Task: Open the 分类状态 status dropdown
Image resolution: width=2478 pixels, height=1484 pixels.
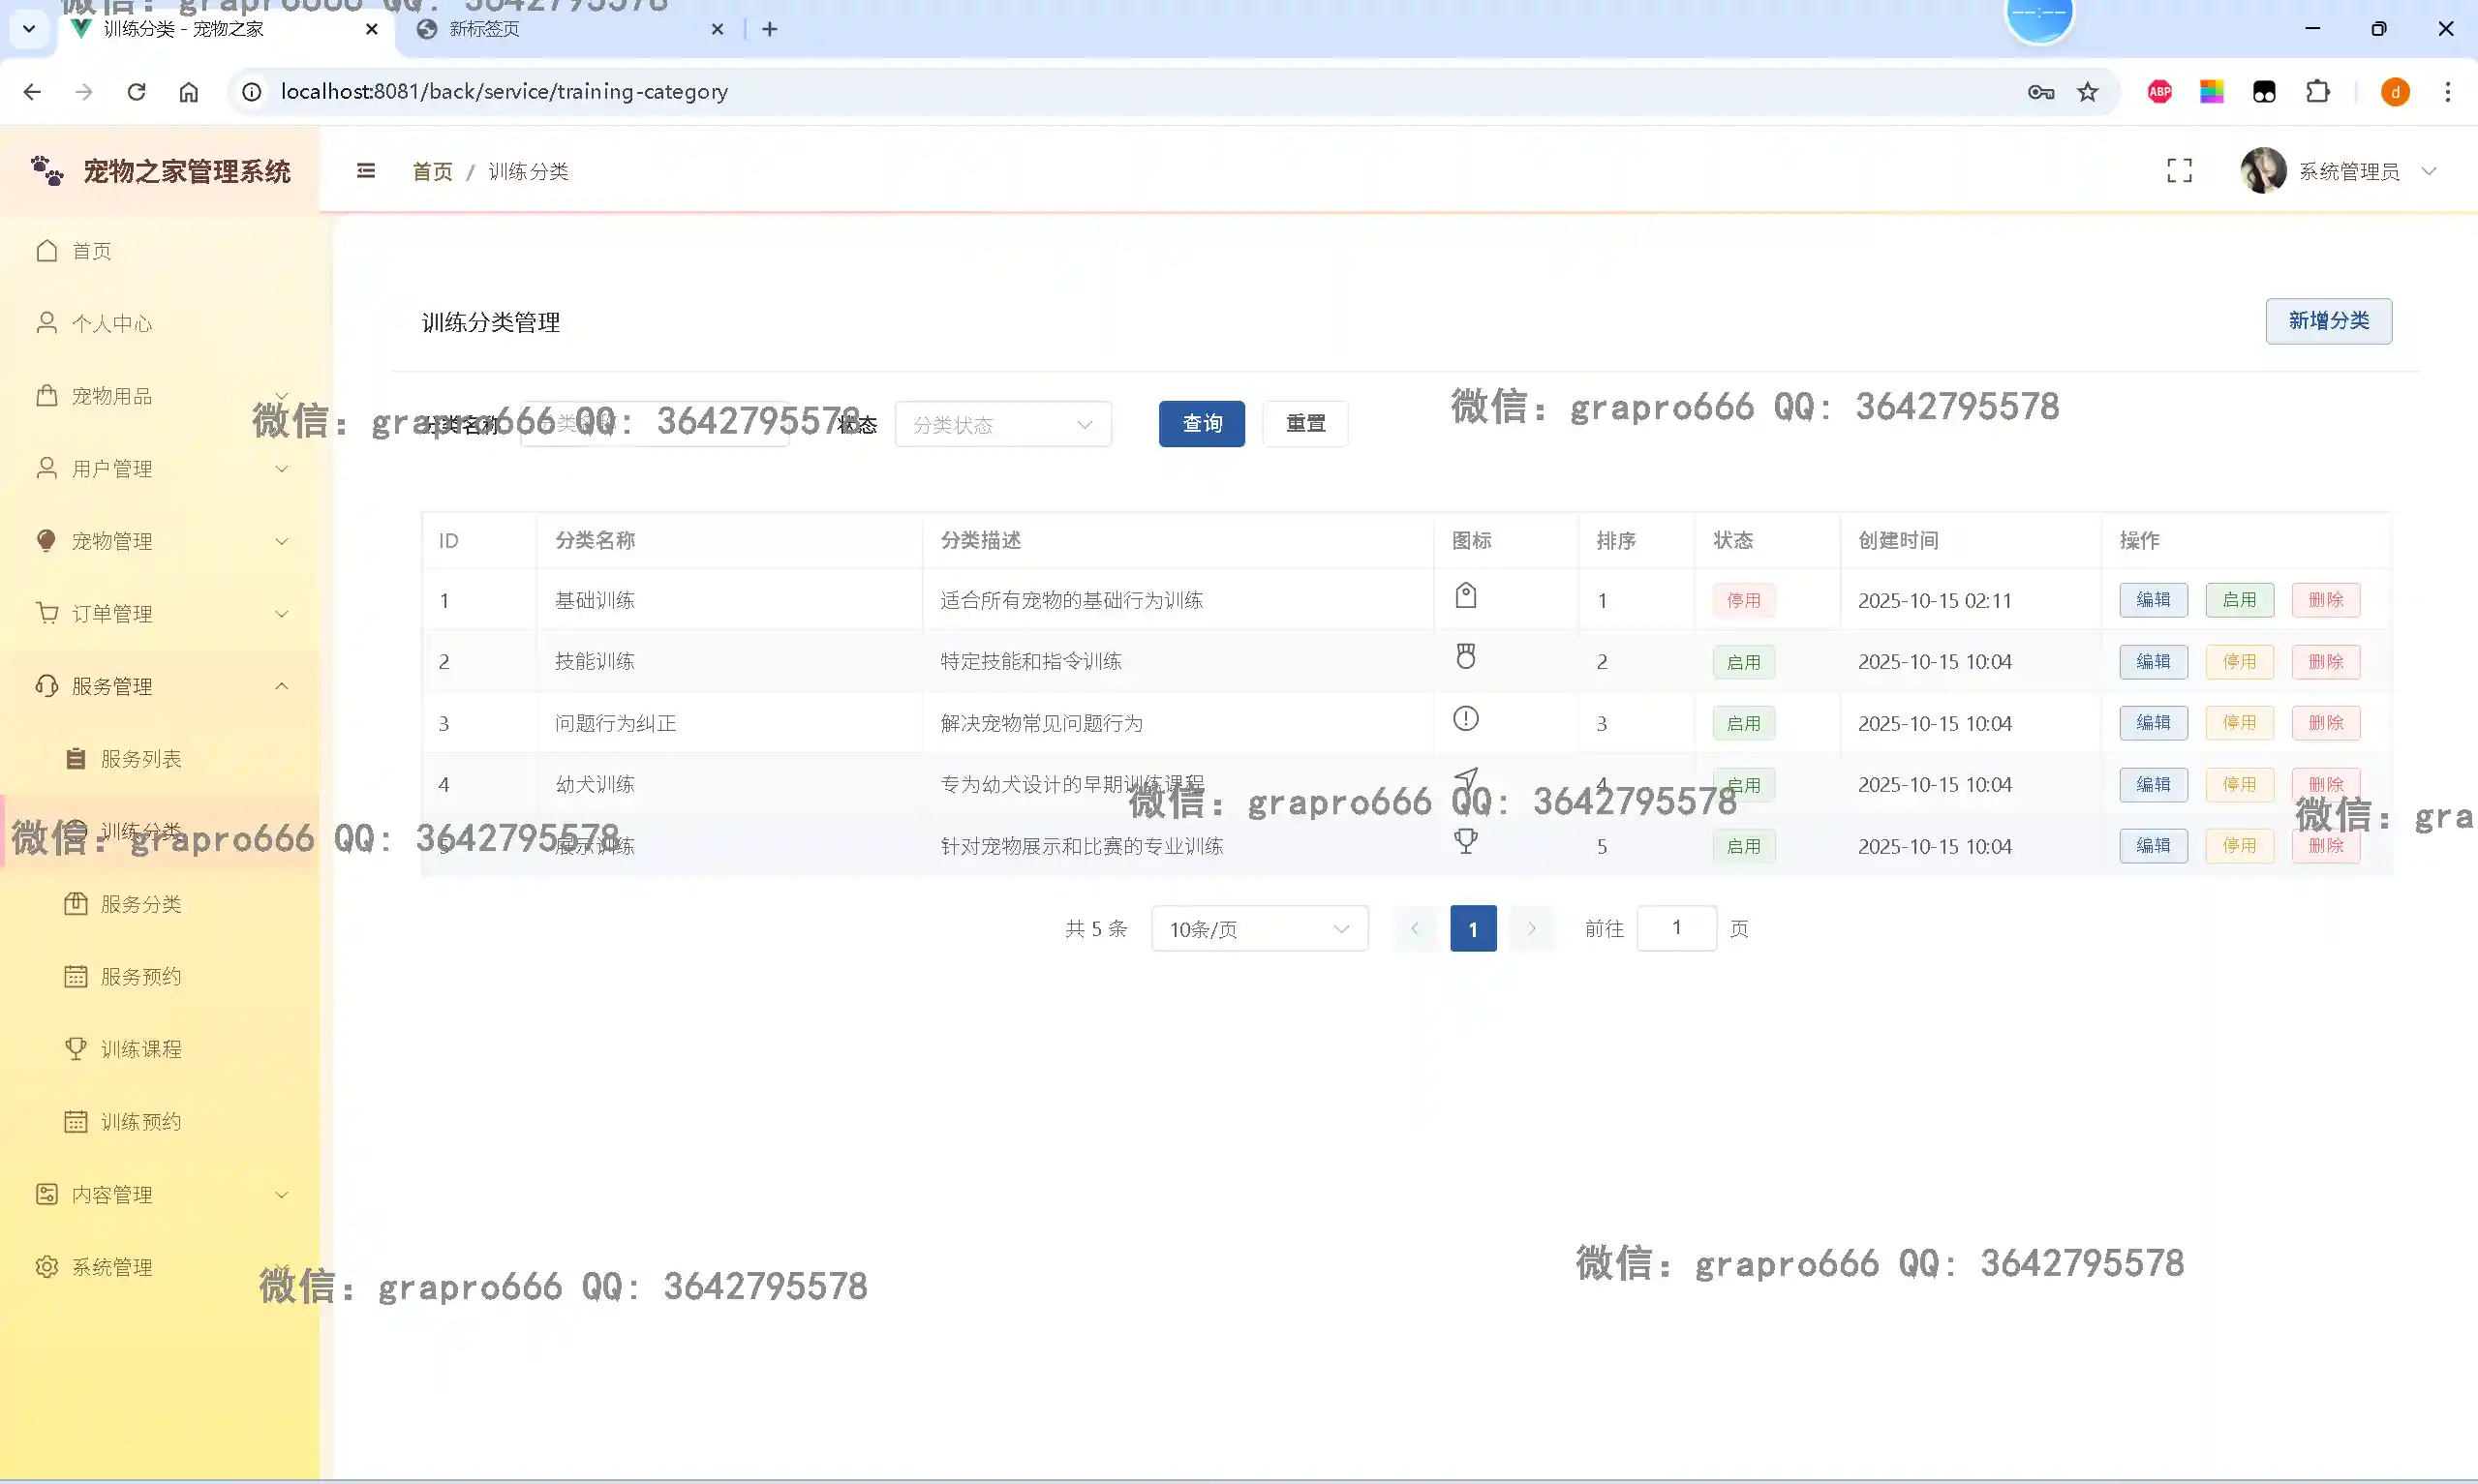Action: pos(1002,425)
